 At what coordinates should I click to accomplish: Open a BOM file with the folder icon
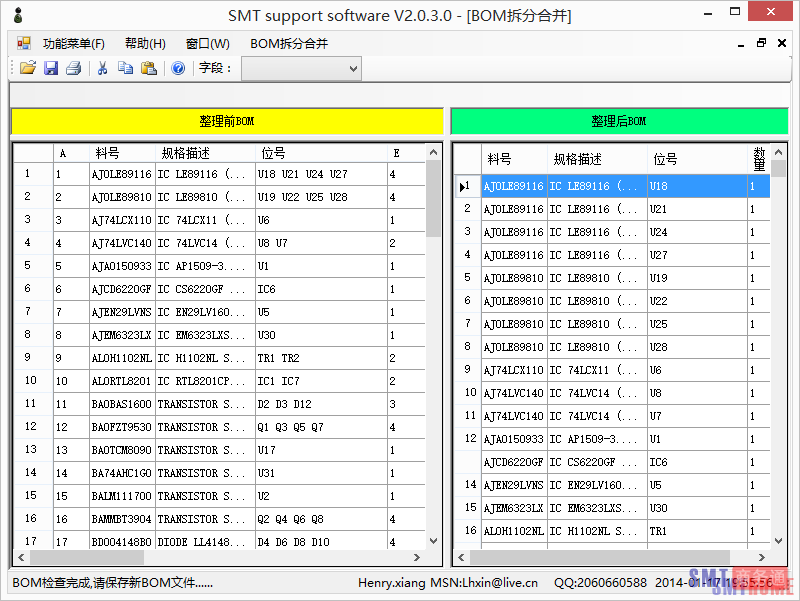27,68
